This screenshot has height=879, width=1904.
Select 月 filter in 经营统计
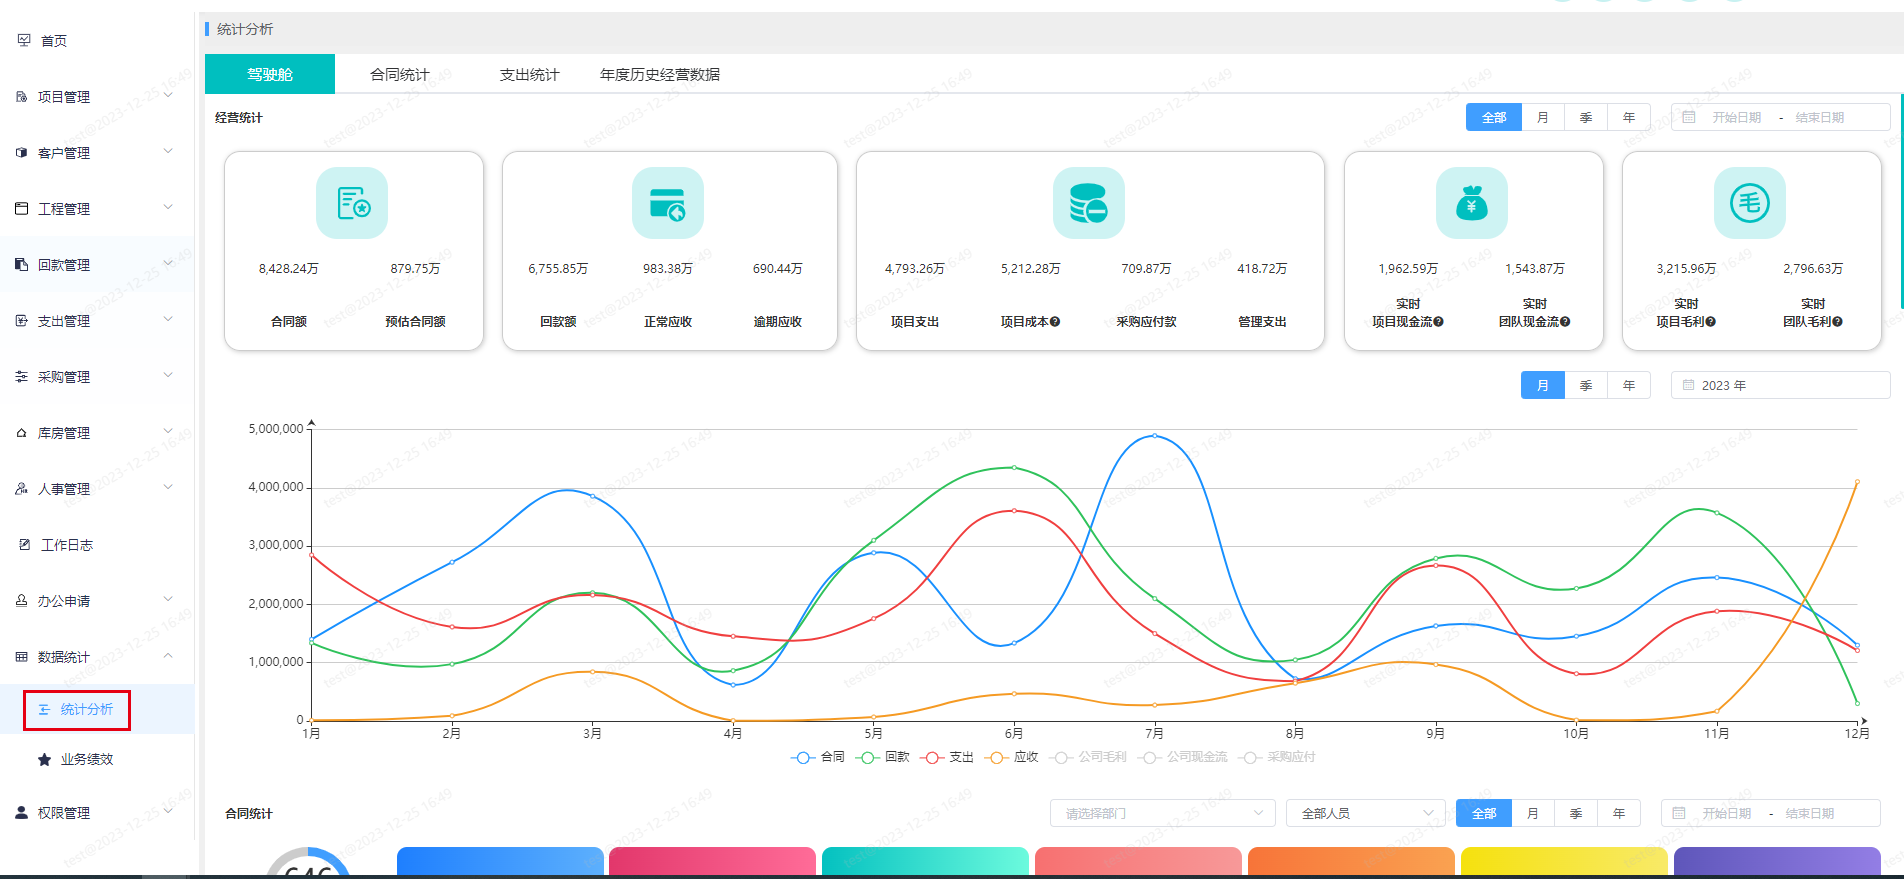click(1543, 117)
